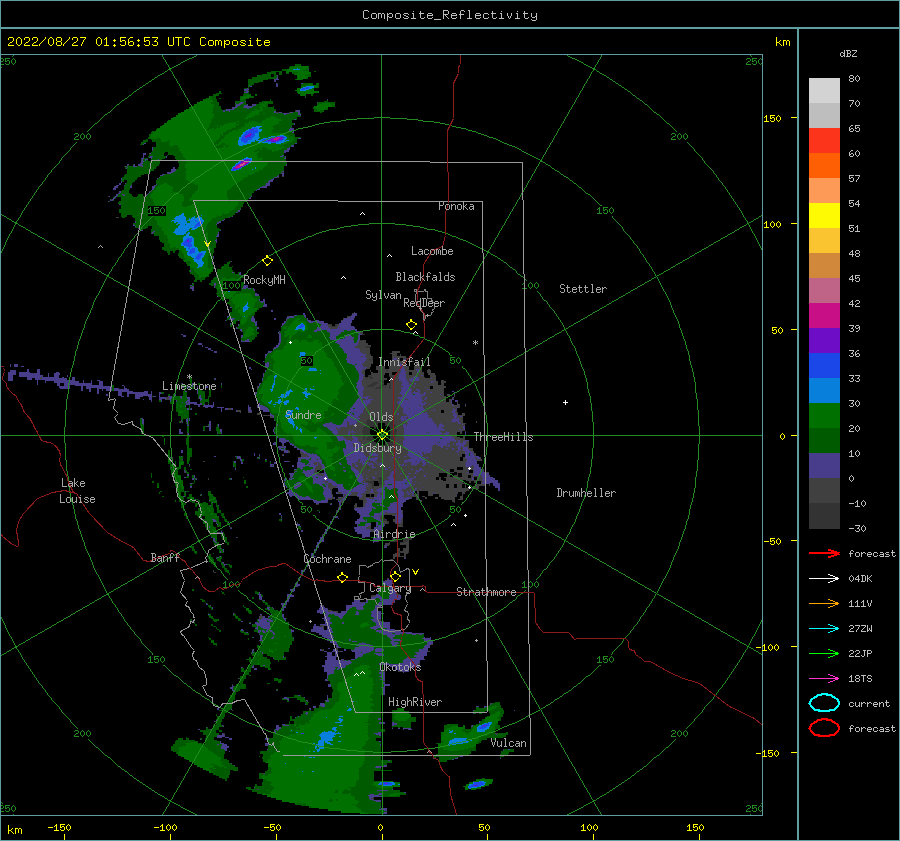This screenshot has height=841, width=900.
Task: Pick the dark orange 57-60 dBZ swatch
Action: pos(824,166)
